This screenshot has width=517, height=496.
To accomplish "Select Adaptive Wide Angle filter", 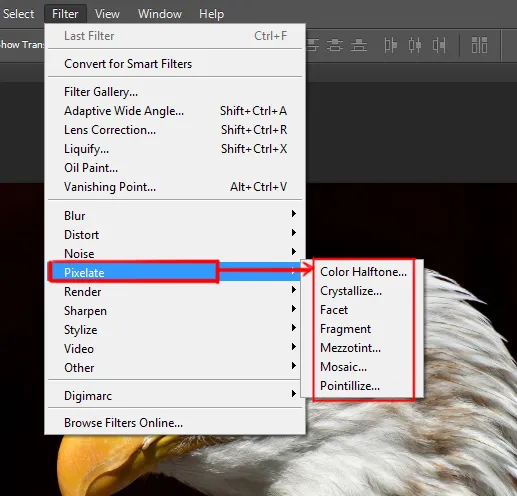I will [x=175, y=111].
